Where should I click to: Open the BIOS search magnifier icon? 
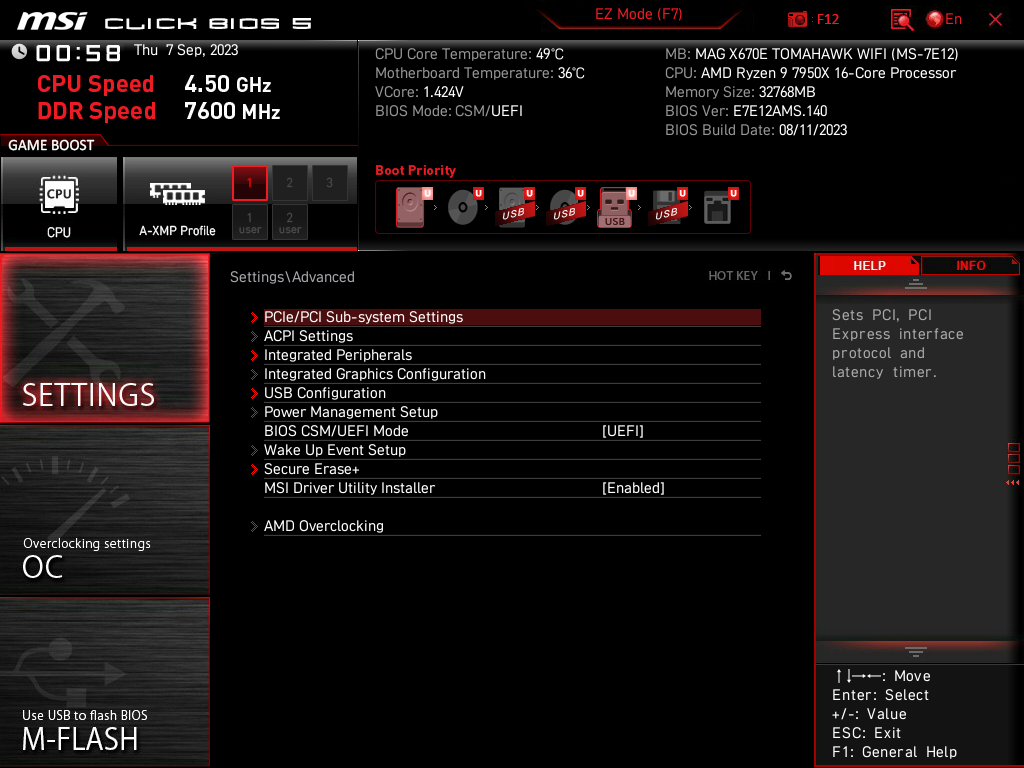coord(902,20)
